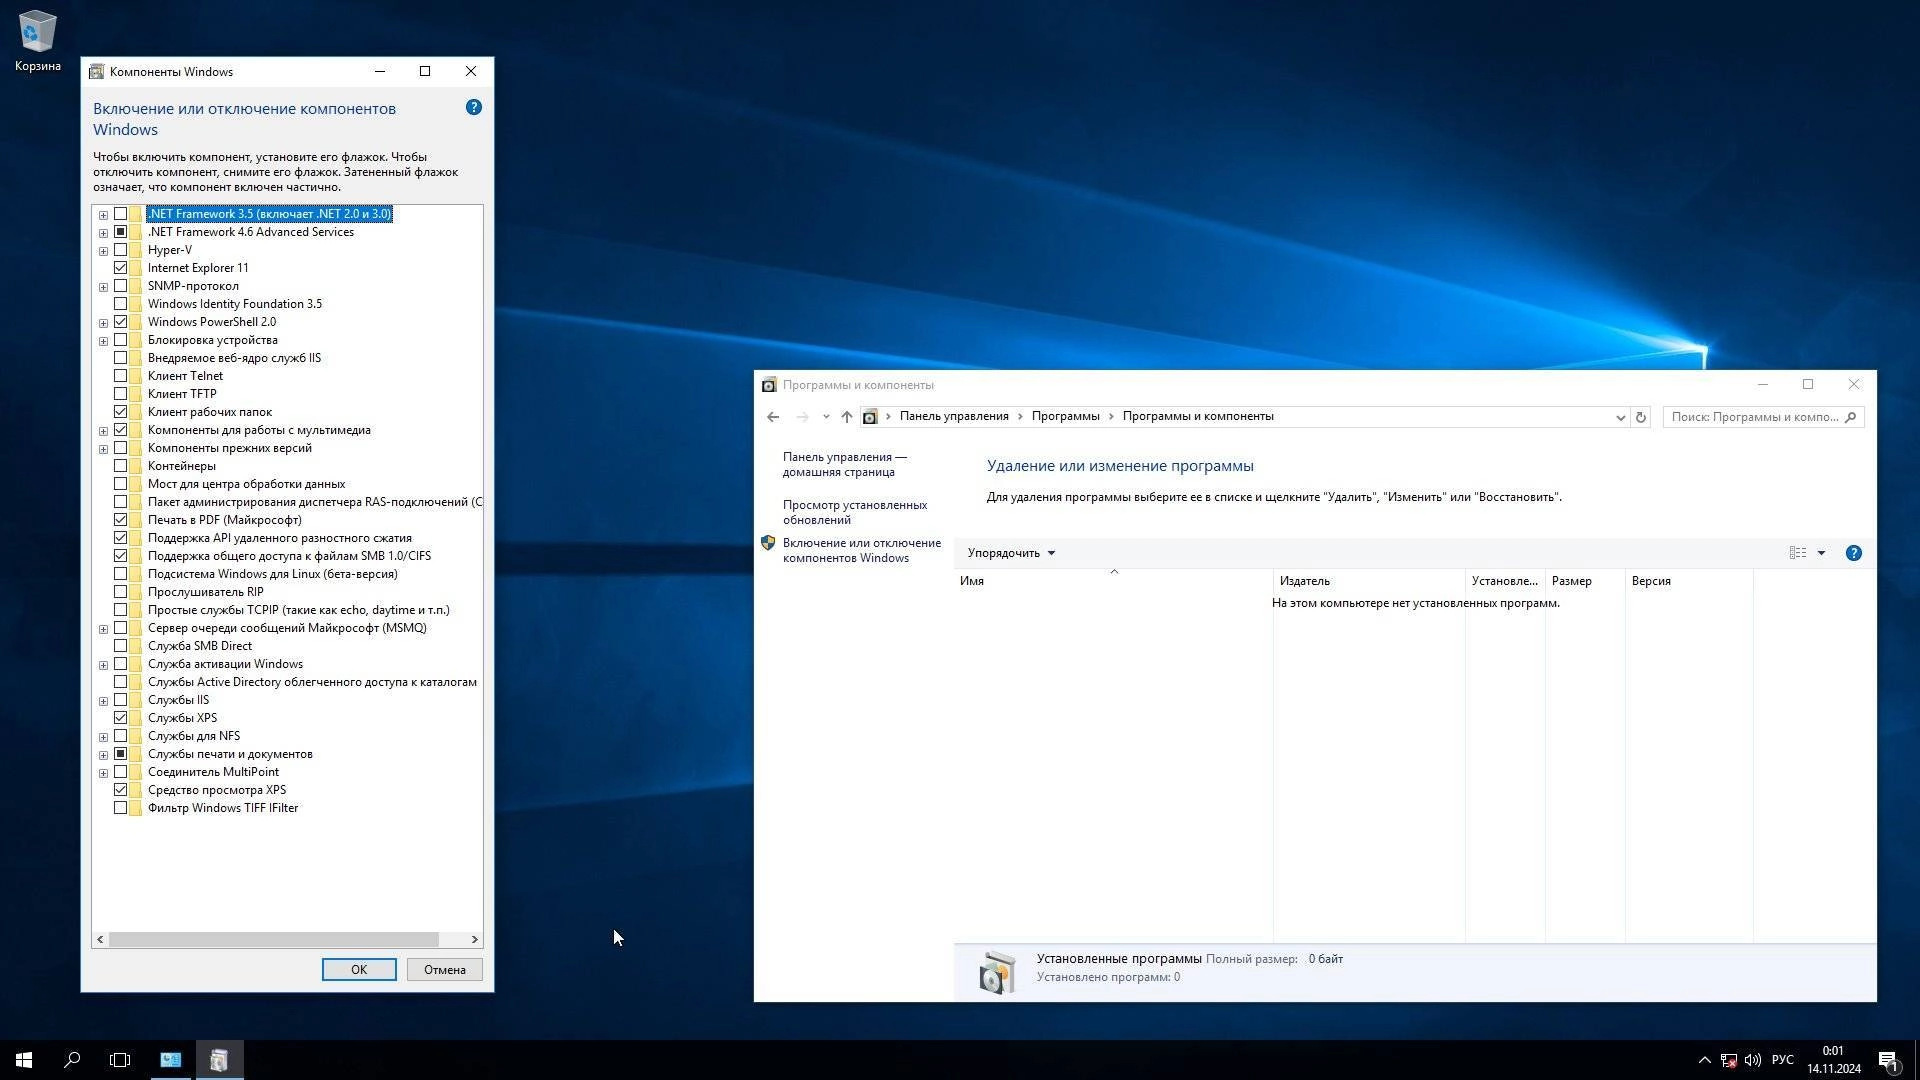Click the Control Panel icon in the address bar

870,417
